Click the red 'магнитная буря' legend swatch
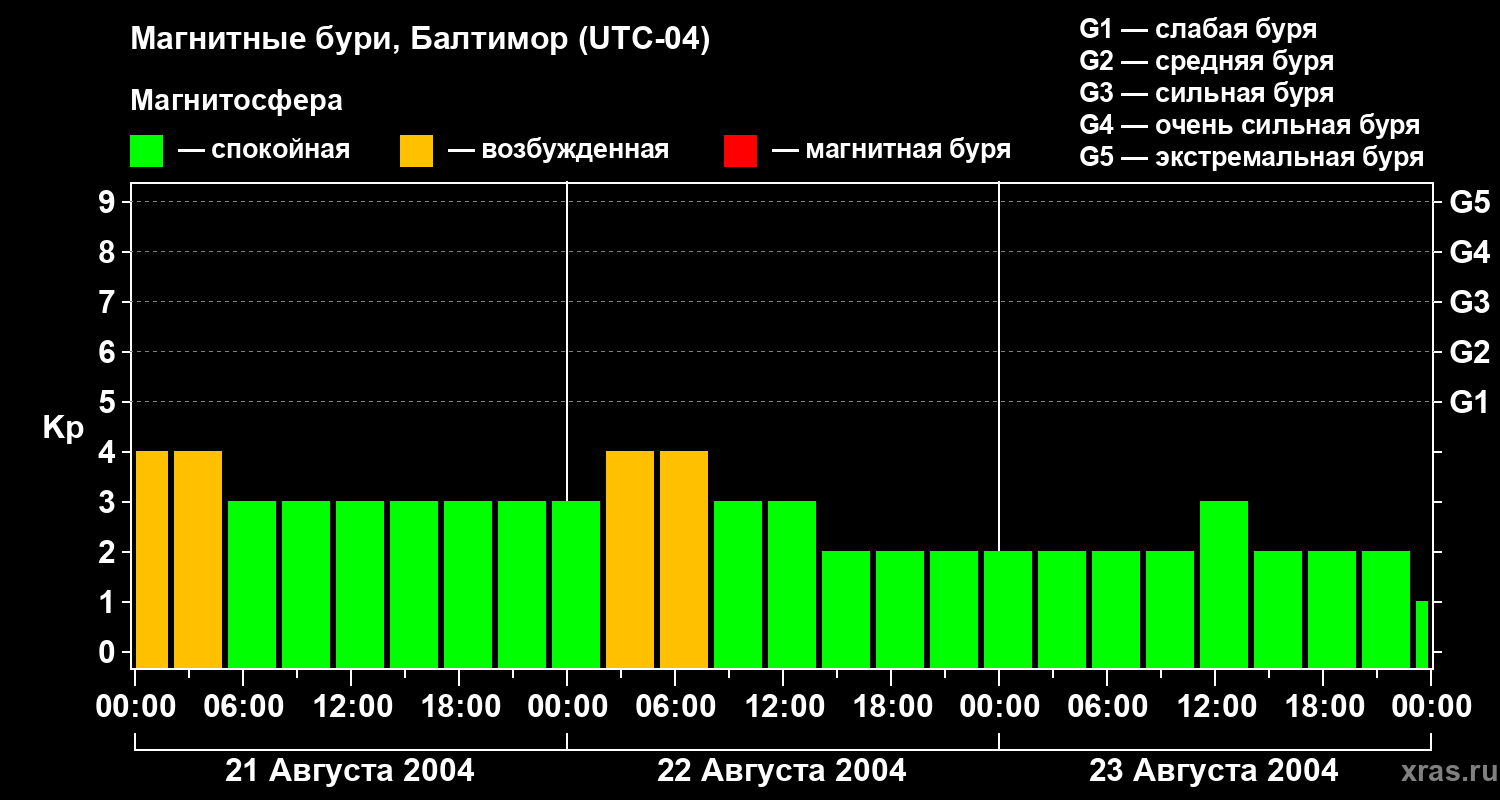The height and width of the screenshot is (800, 1500). click(x=740, y=151)
